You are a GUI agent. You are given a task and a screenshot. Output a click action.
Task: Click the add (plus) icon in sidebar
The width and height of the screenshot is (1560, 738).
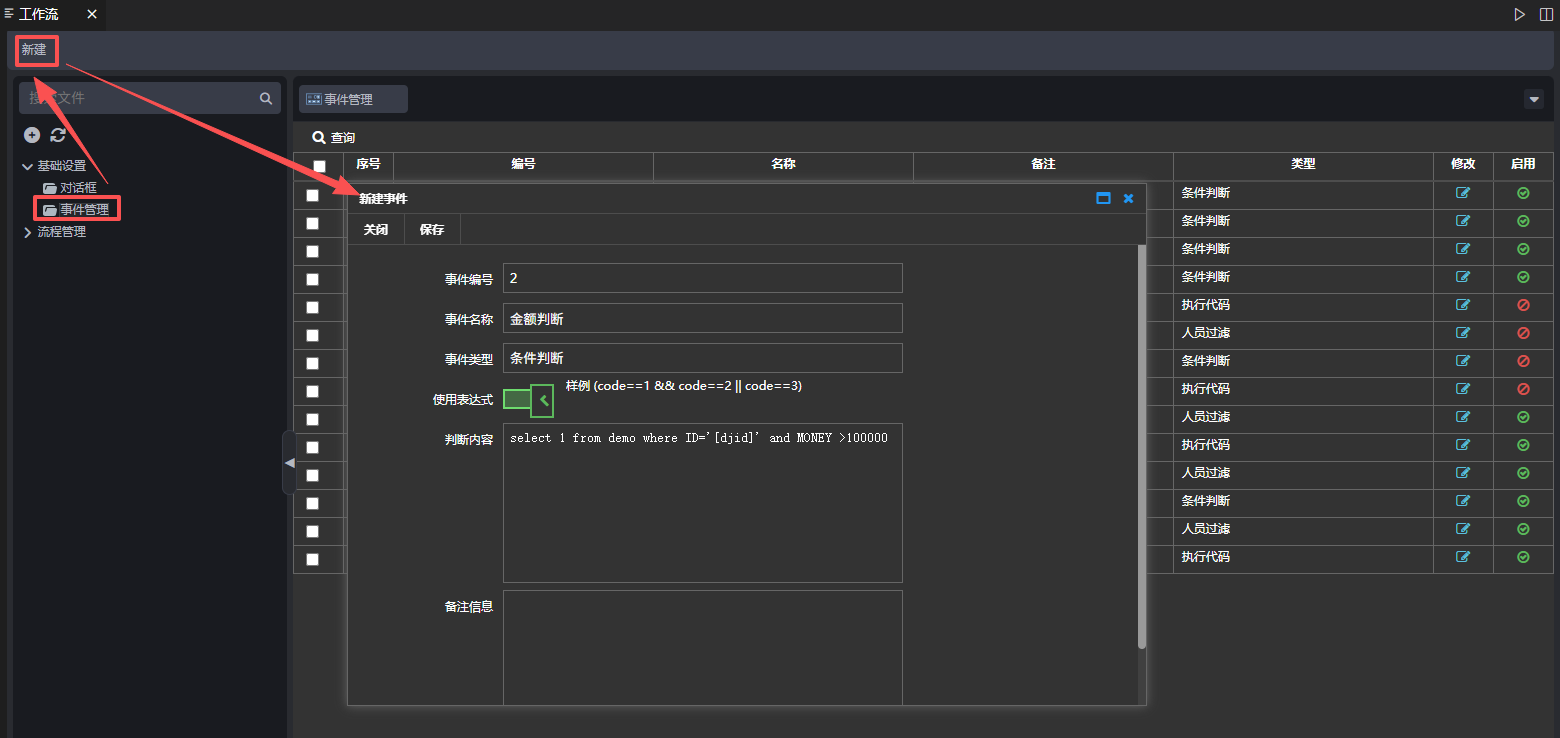point(32,135)
